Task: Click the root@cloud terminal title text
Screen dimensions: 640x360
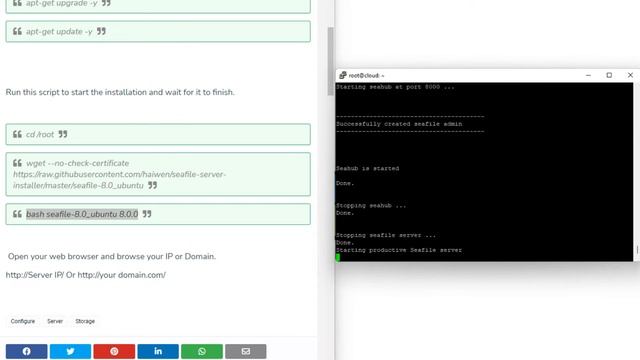Action: 366,76
